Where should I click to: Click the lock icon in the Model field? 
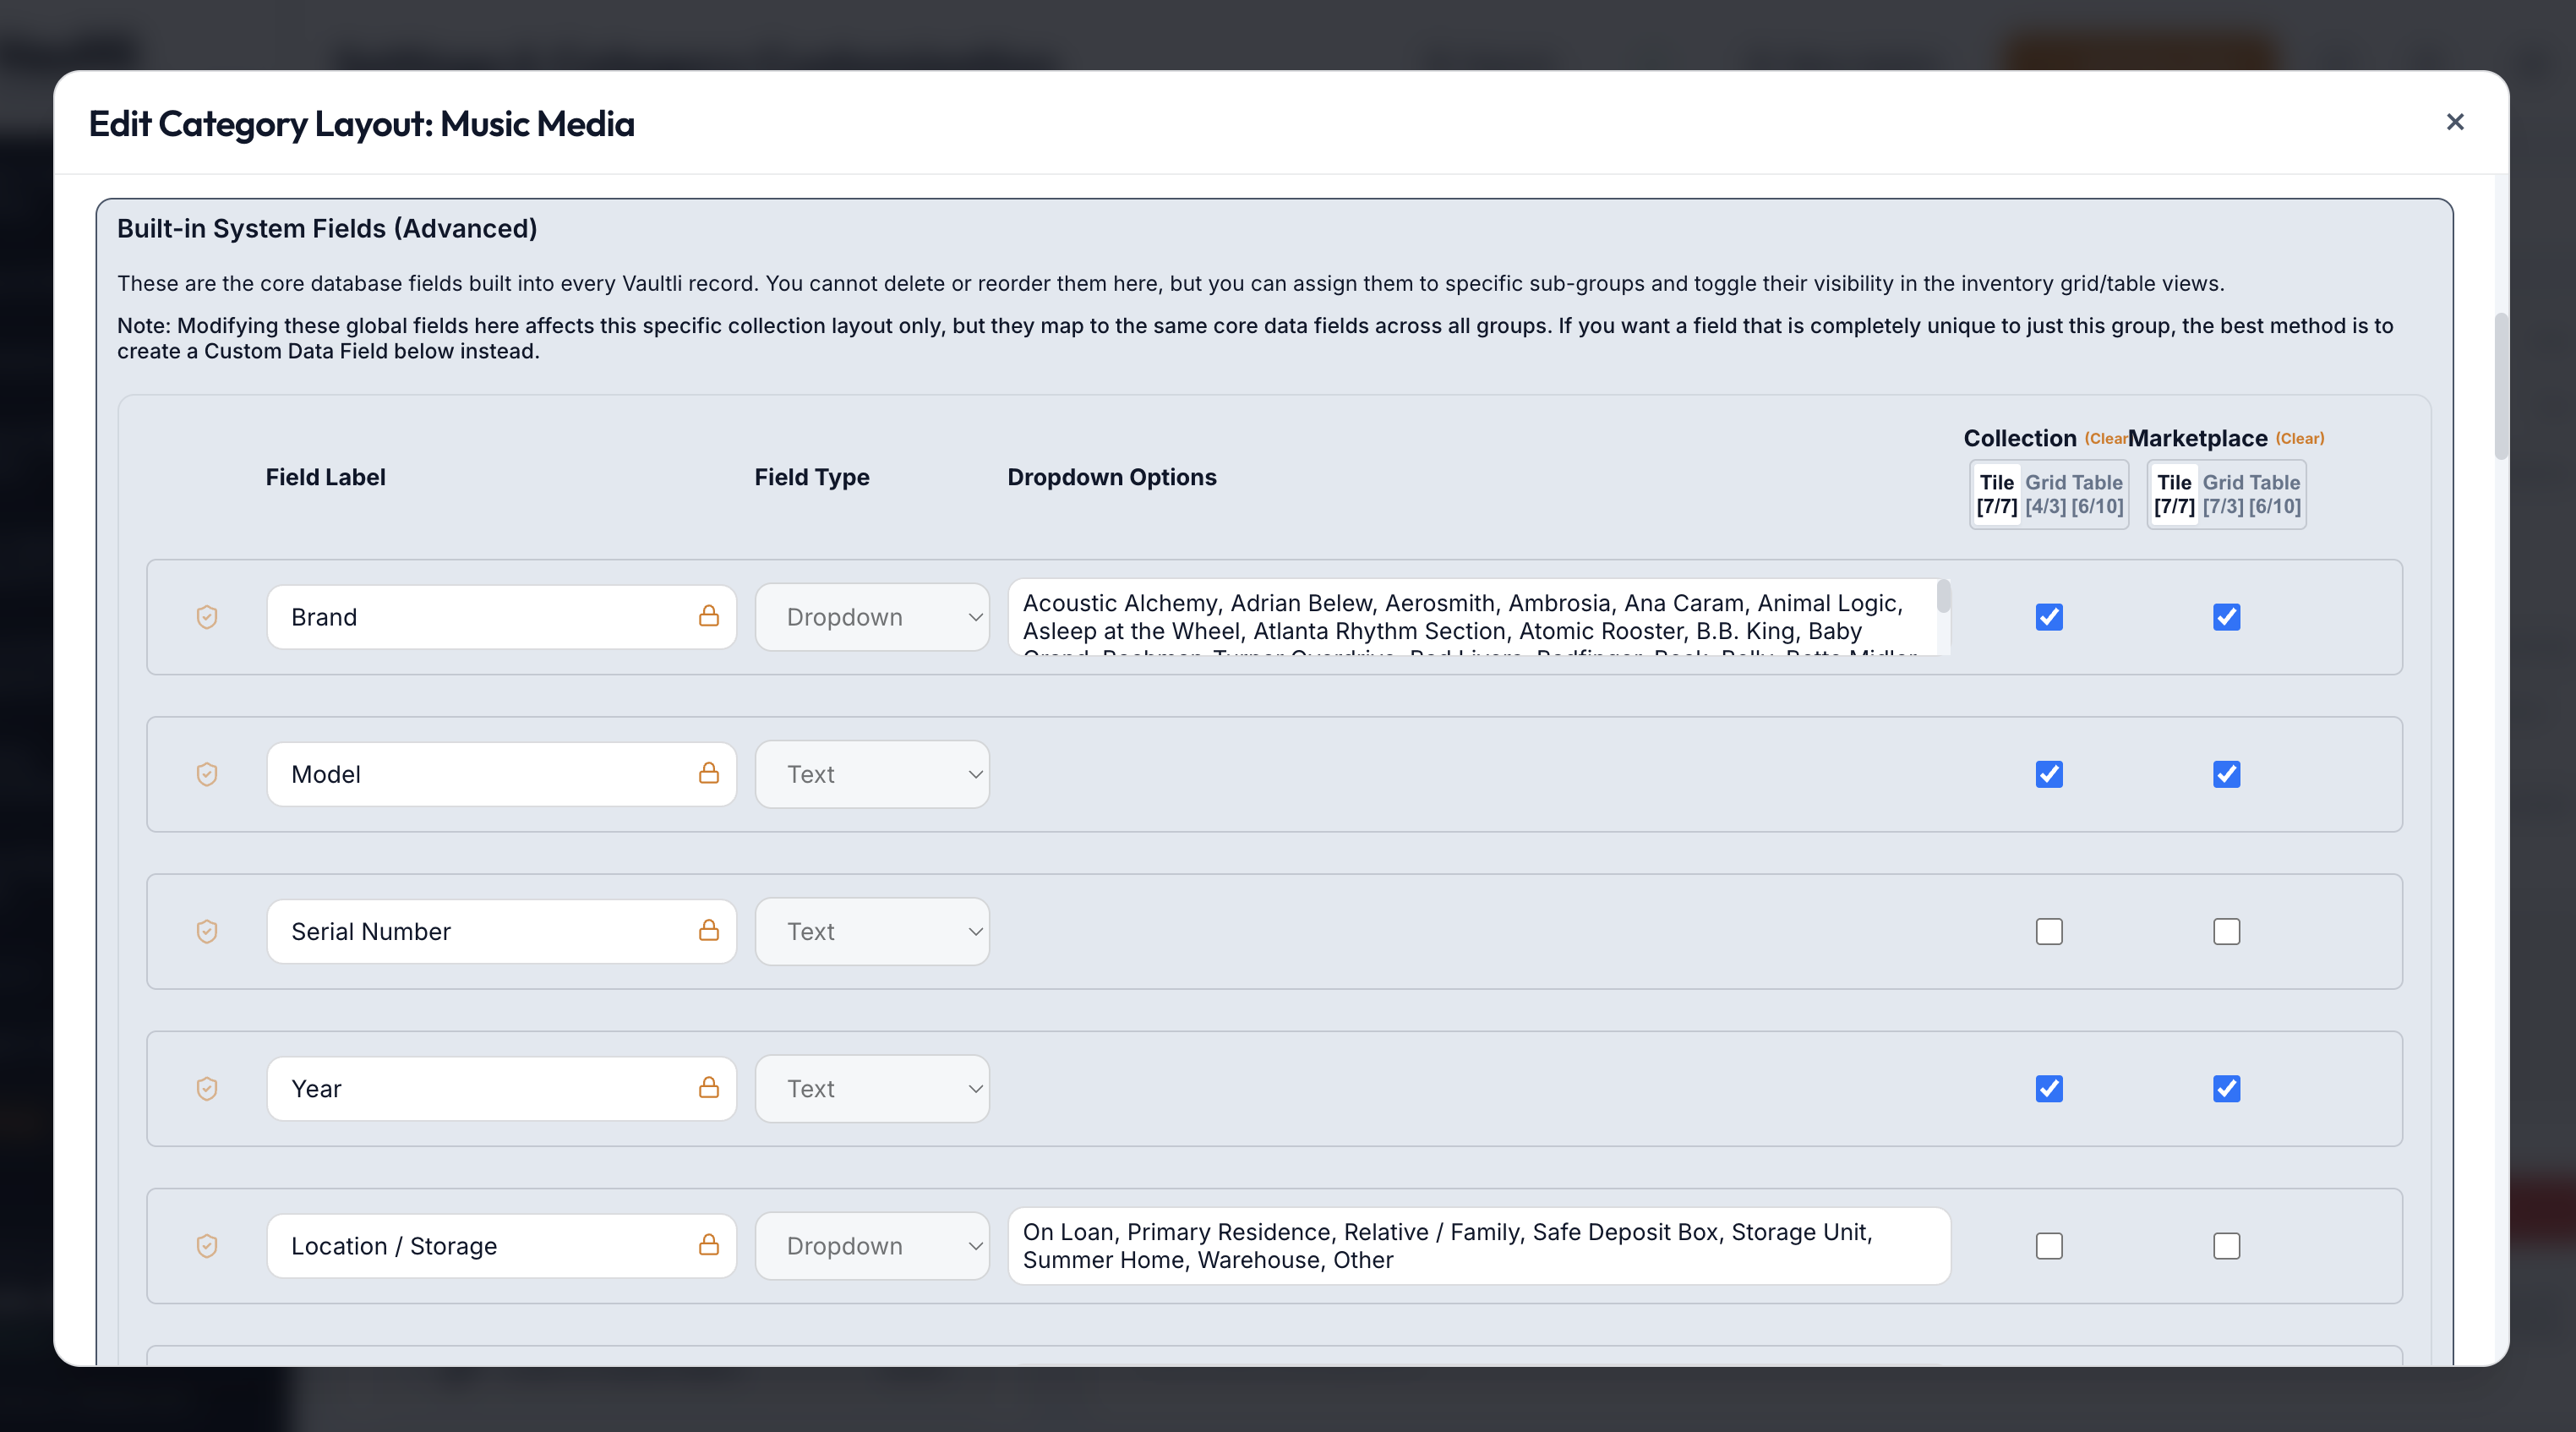tap(709, 772)
